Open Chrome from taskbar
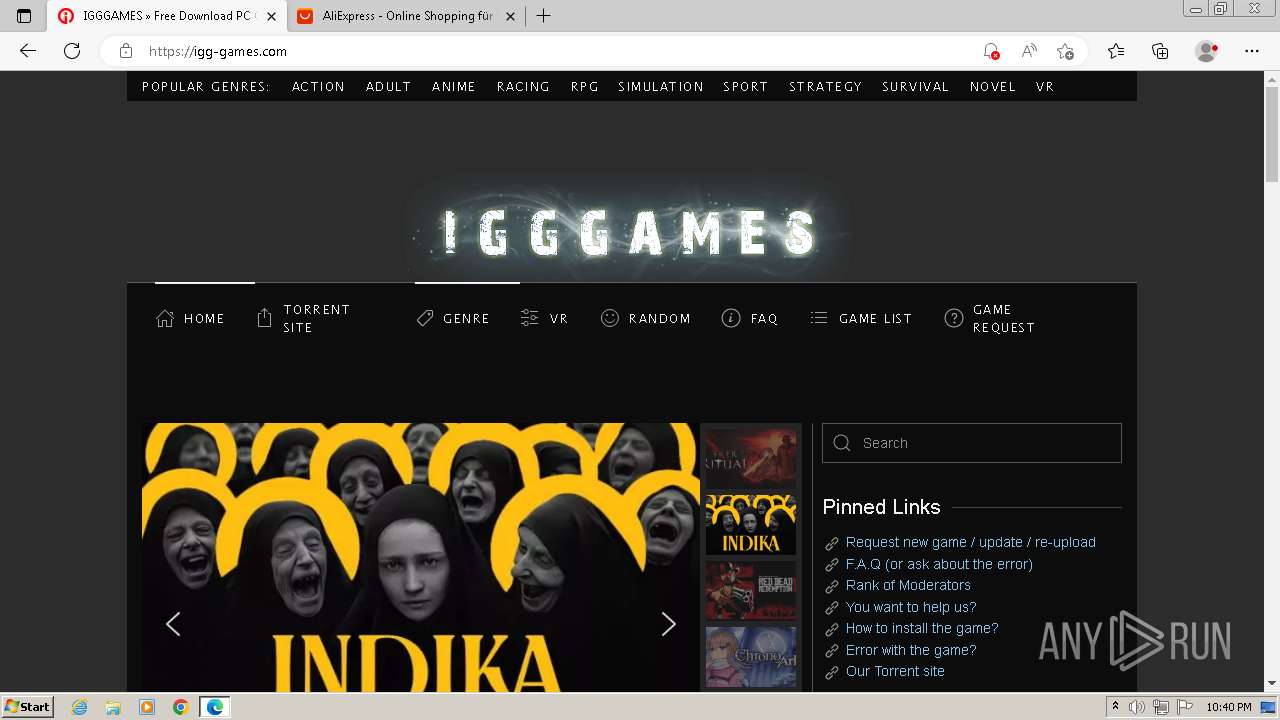 180,707
